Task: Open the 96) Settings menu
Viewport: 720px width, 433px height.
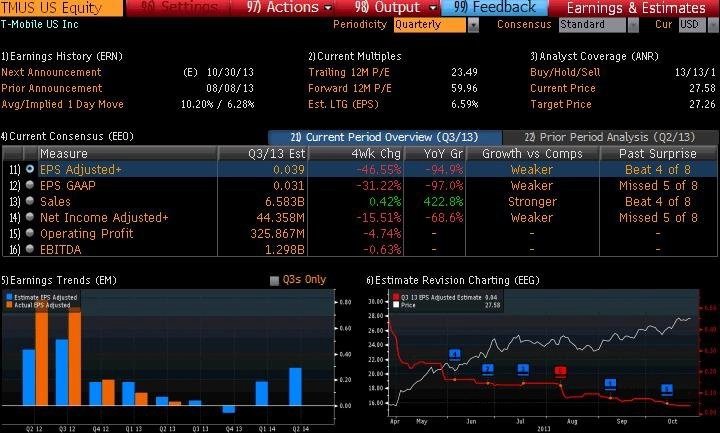Action: click(x=178, y=7)
